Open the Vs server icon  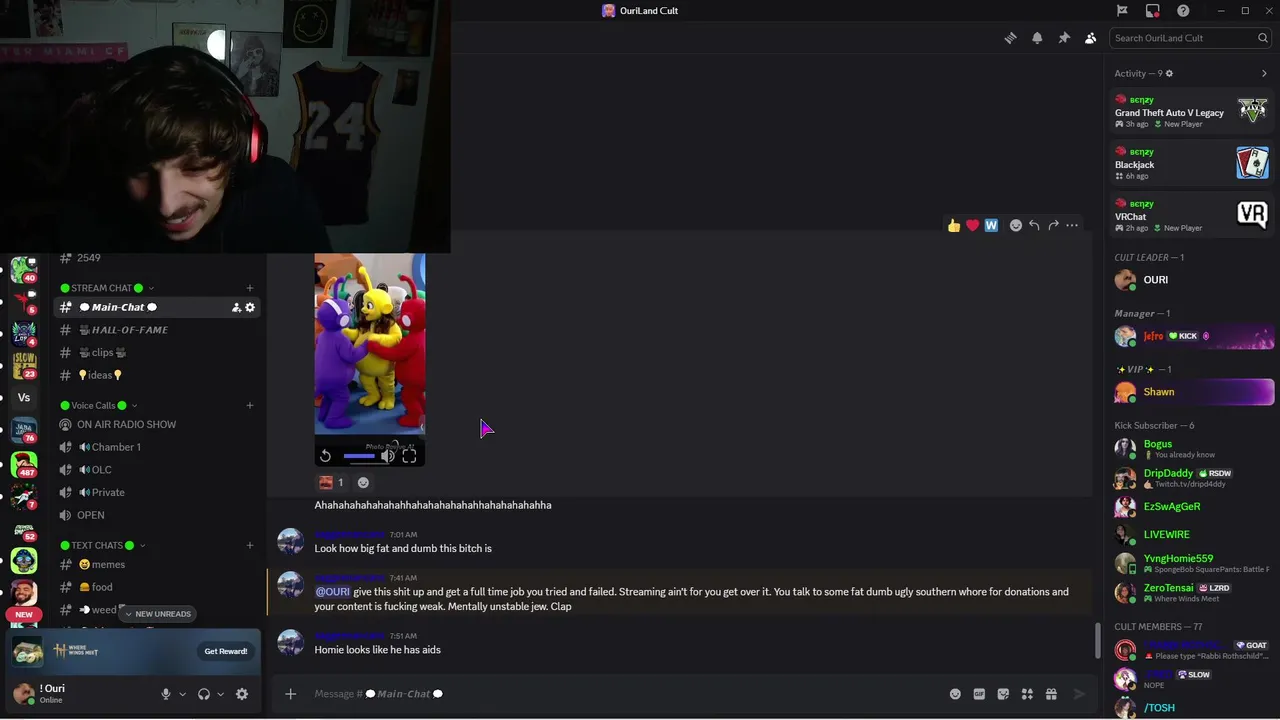tap(24, 397)
